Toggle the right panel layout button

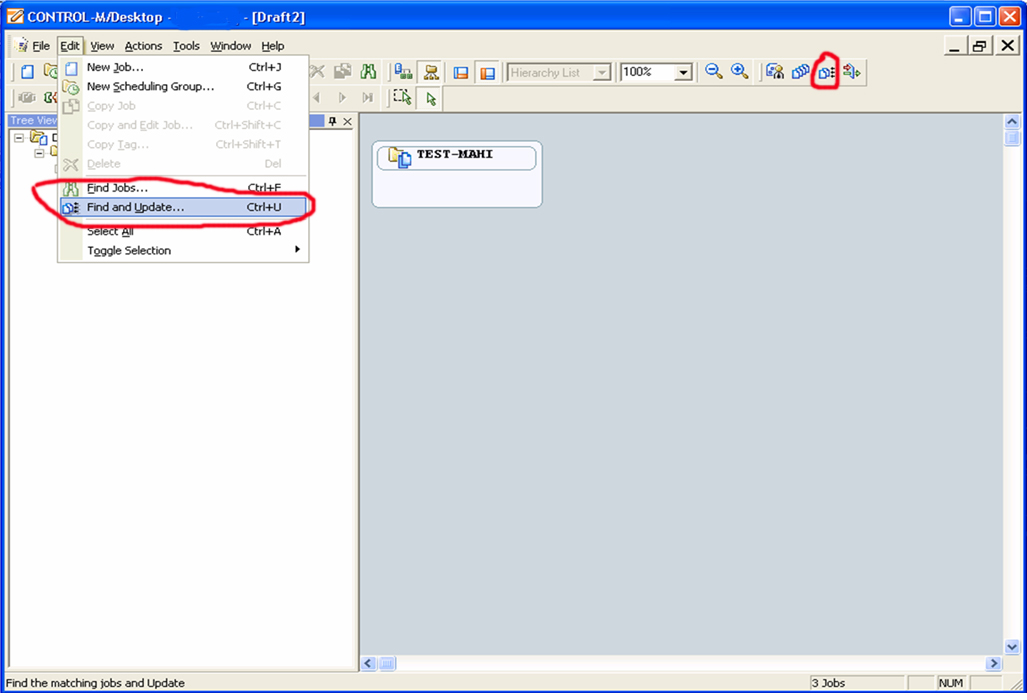point(489,71)
